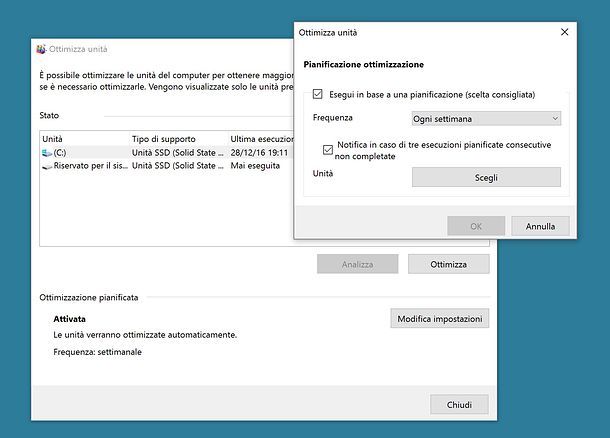This screenshot has height=438, width=610.
Task: Toggle 'Esegui in base a una pianificazione' checkbox
Action: (x=317, y=94)
